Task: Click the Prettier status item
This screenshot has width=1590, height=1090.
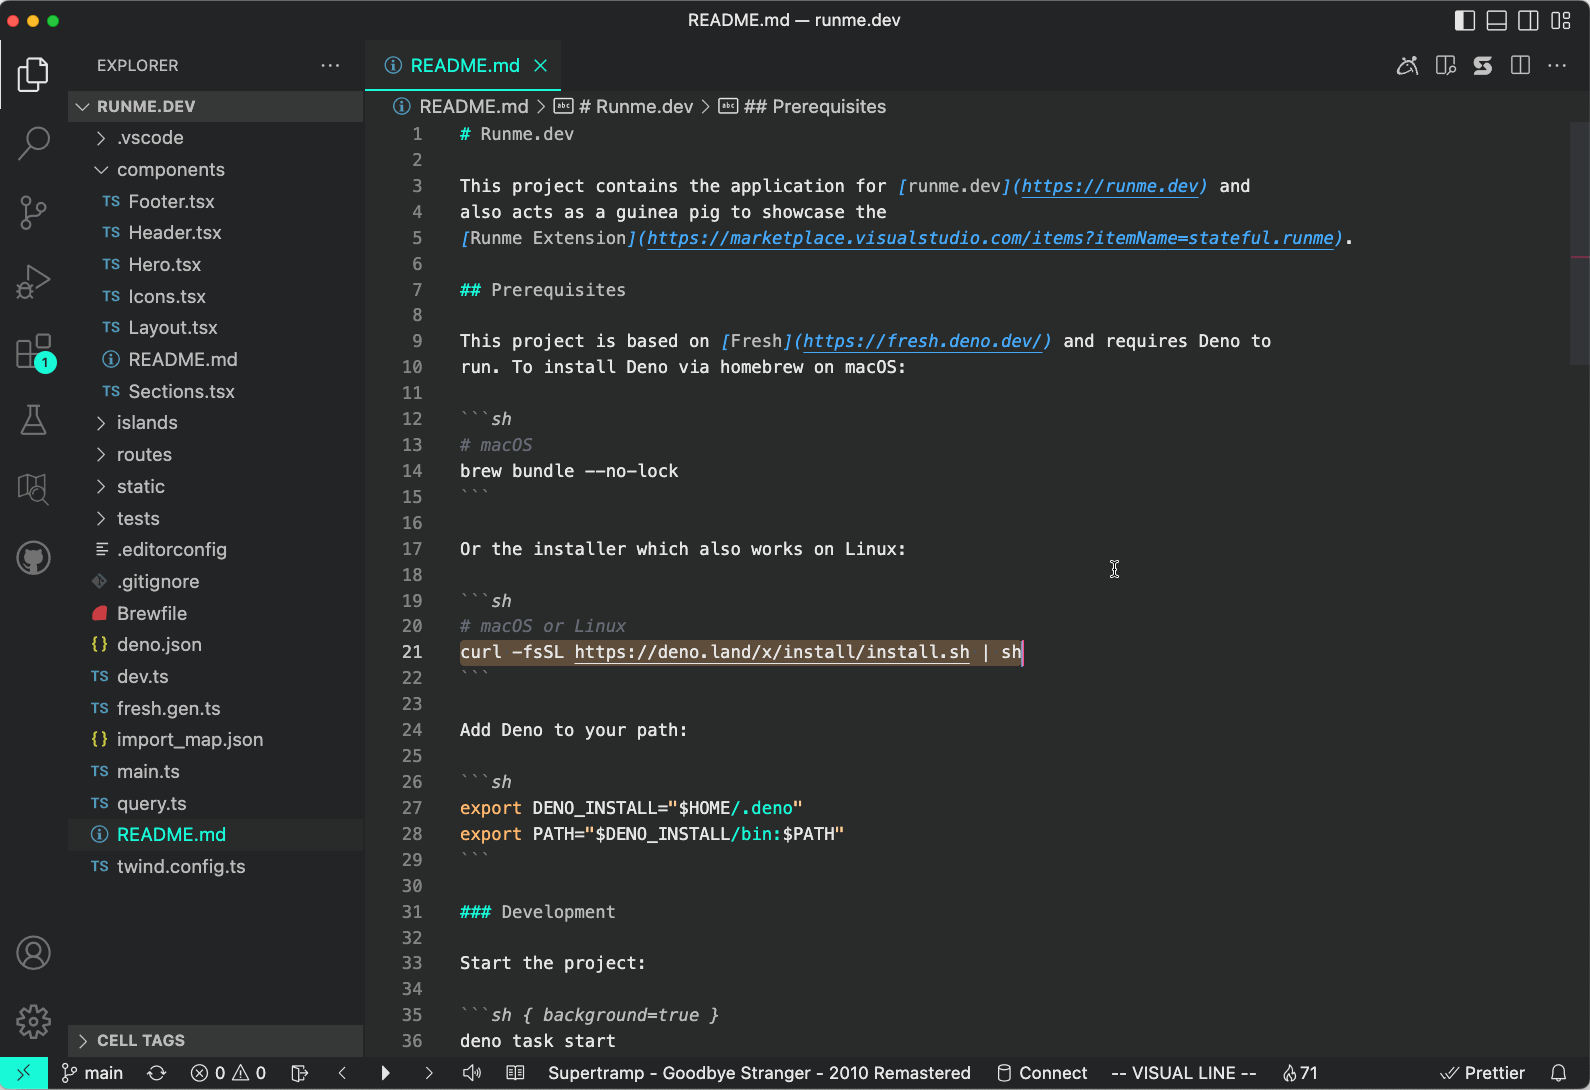Action: click(1482, 1073)
